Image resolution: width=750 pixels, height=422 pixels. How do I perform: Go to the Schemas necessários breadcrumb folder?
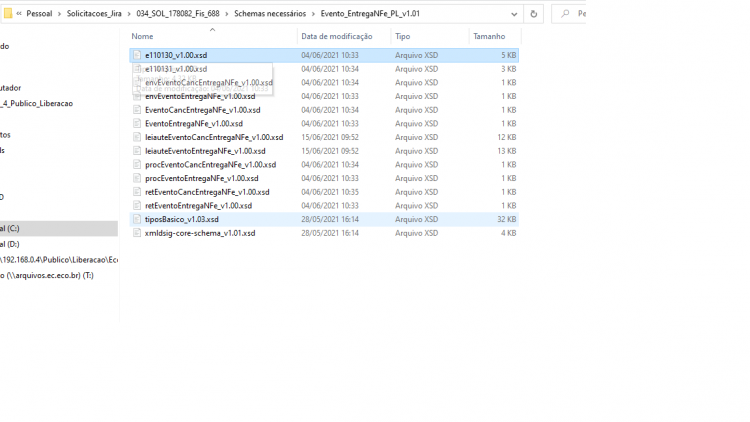[x=270, y=14]
